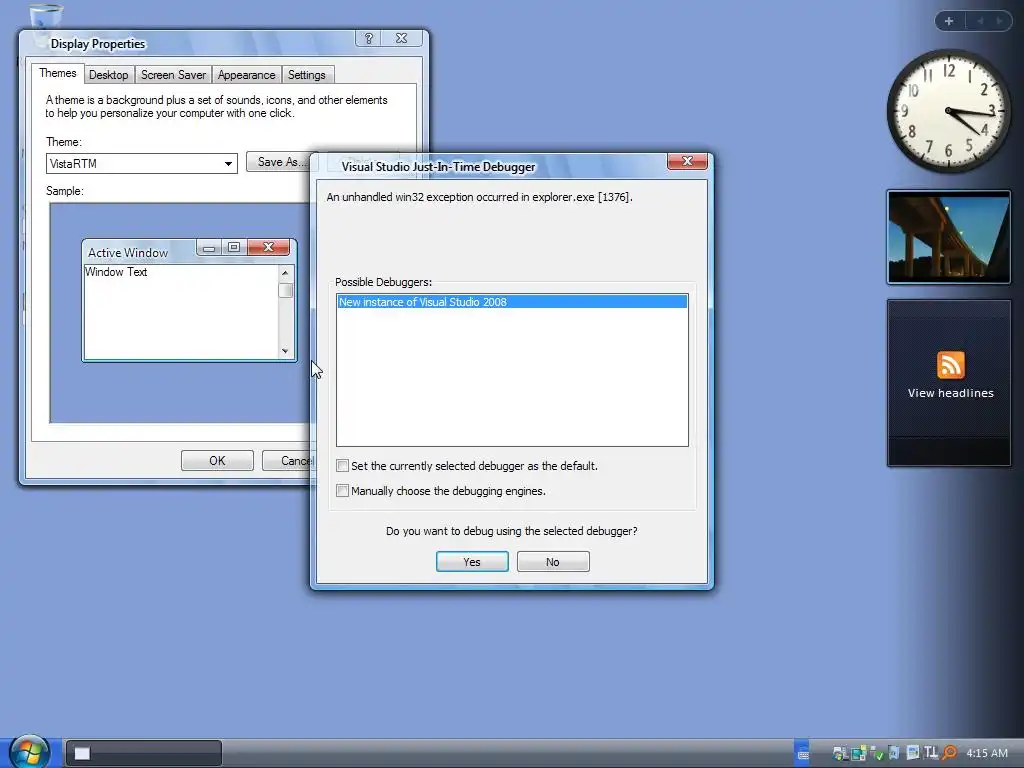The height and width of the screenshot is (768, 1024).
Task: Select 'New instance of Visual Studio 2008' entry
Action: pos(512,302)
